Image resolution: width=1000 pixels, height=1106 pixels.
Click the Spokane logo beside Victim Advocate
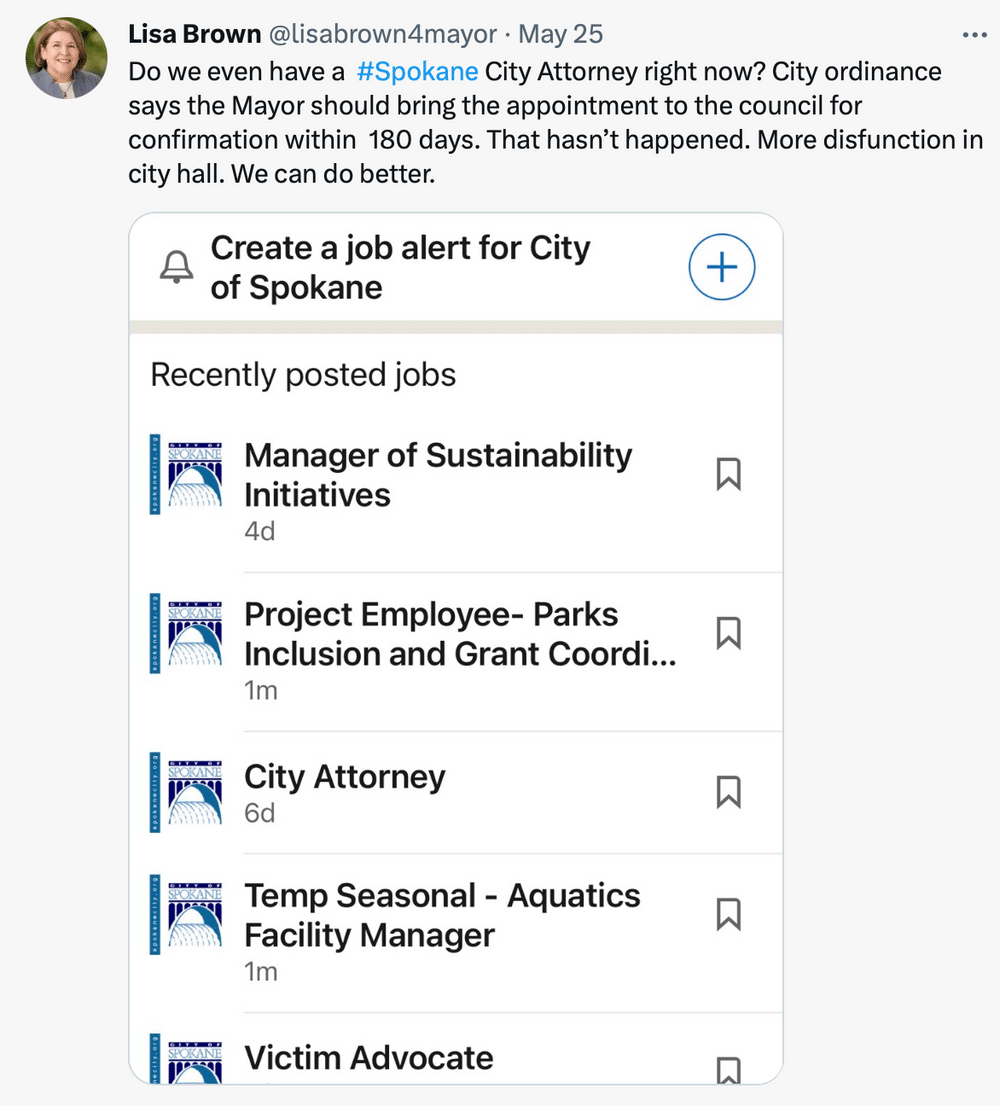[186, 1060]
